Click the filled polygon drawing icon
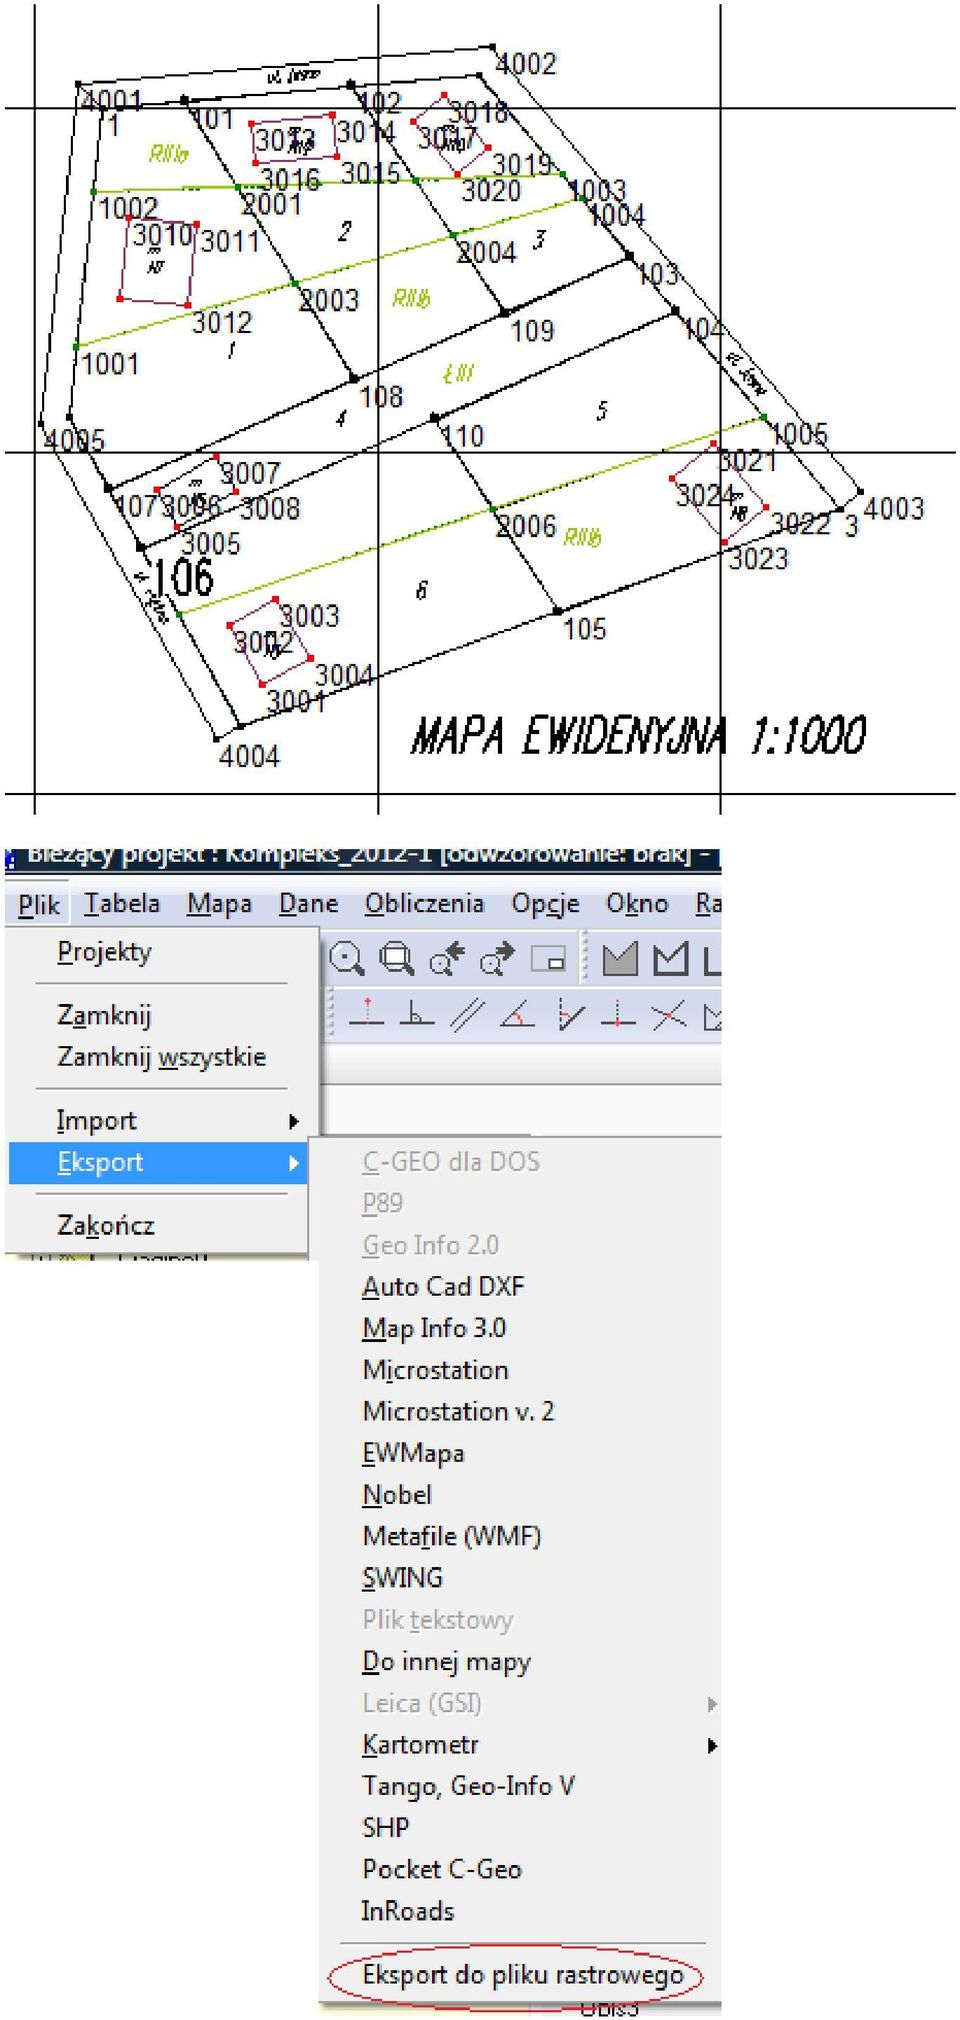Screen dimensions: 960x2020 (x=620, y=959)
